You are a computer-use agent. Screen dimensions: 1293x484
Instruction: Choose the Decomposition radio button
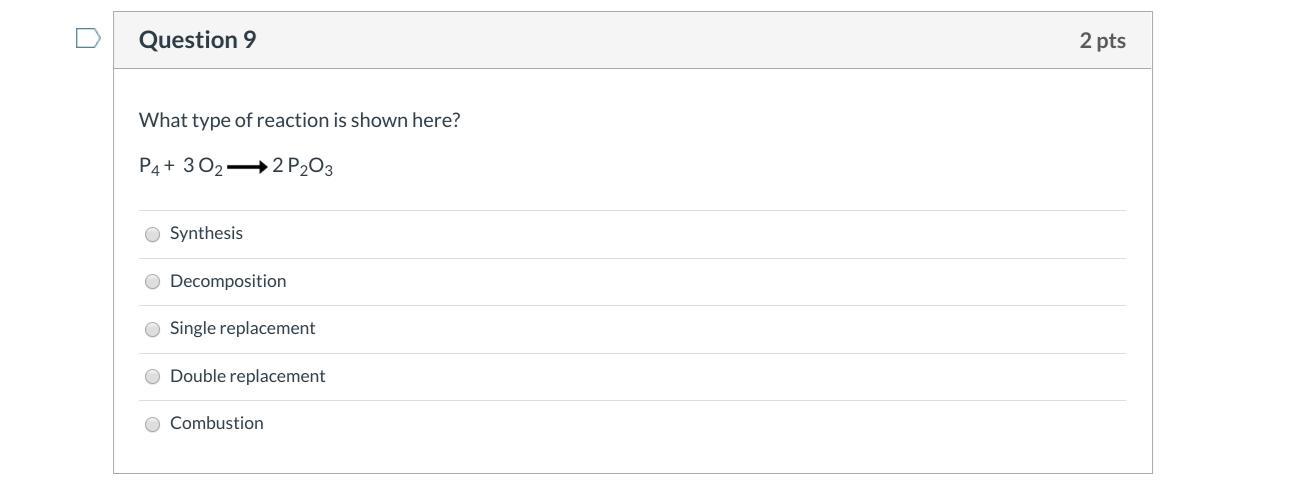(x=153, y=282)
